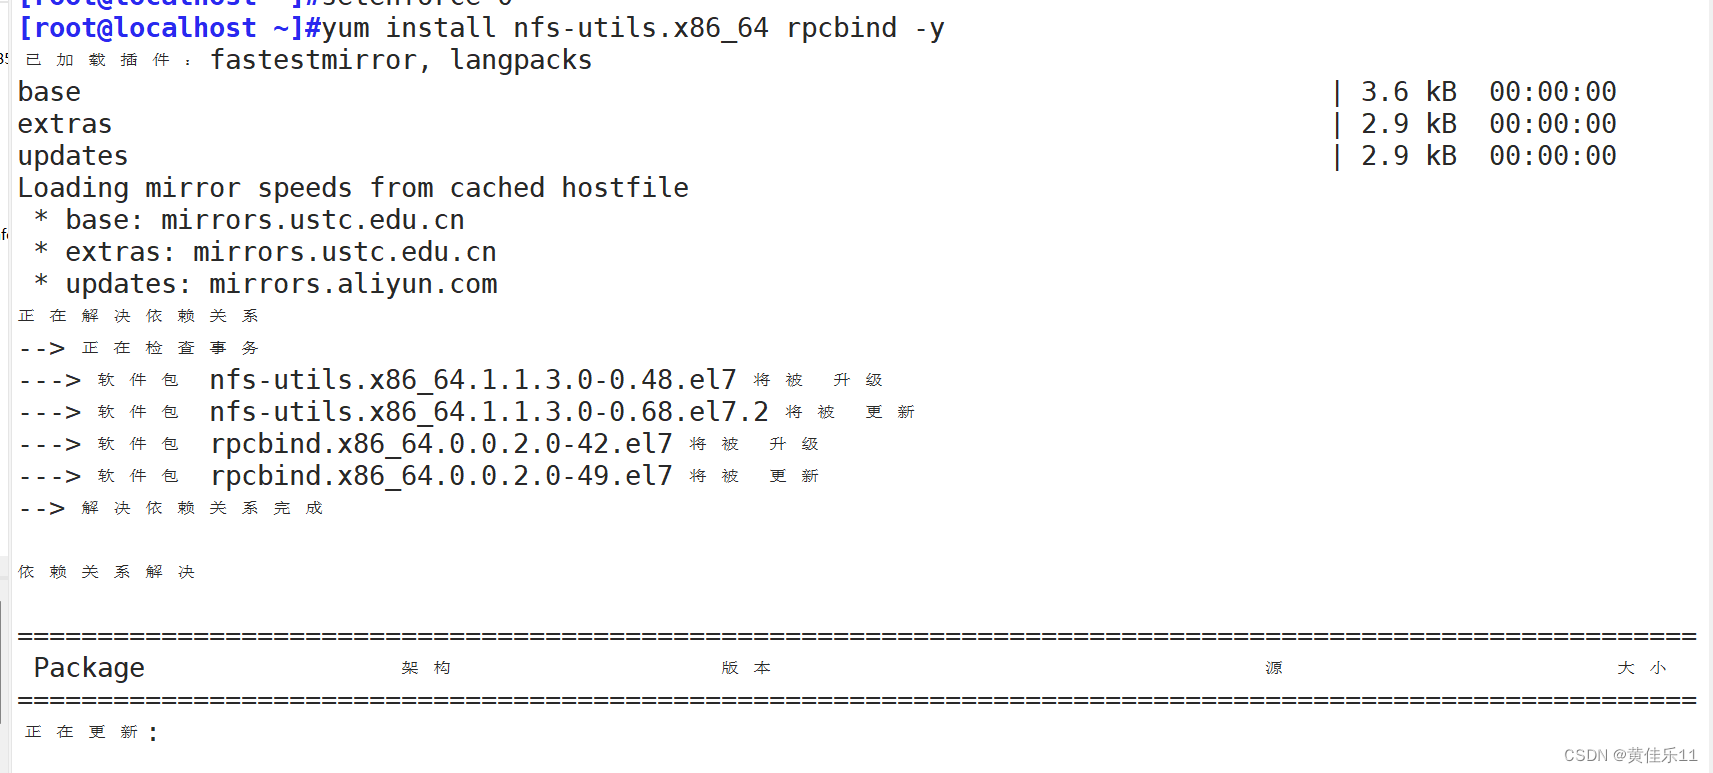Screen dimensions: 1713x773
Task: Click the extras repository line name
Action: coord(65,124)
